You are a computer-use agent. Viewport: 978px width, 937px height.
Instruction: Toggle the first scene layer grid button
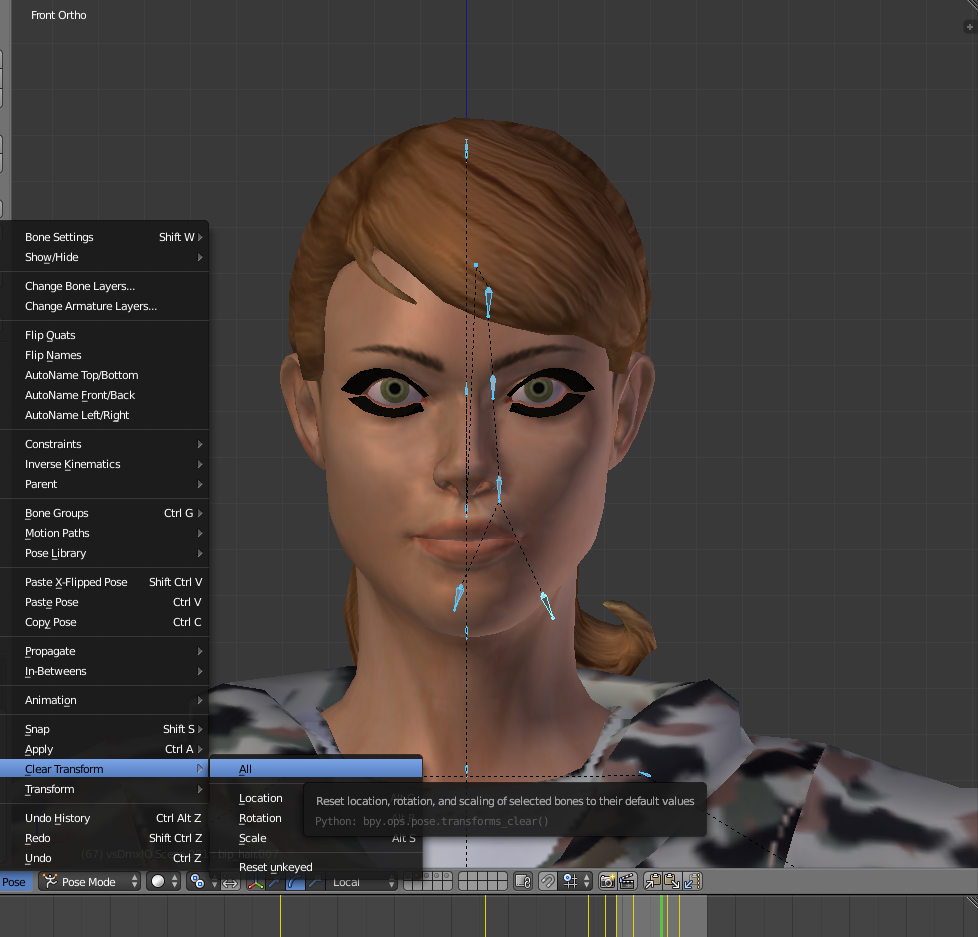464,876
